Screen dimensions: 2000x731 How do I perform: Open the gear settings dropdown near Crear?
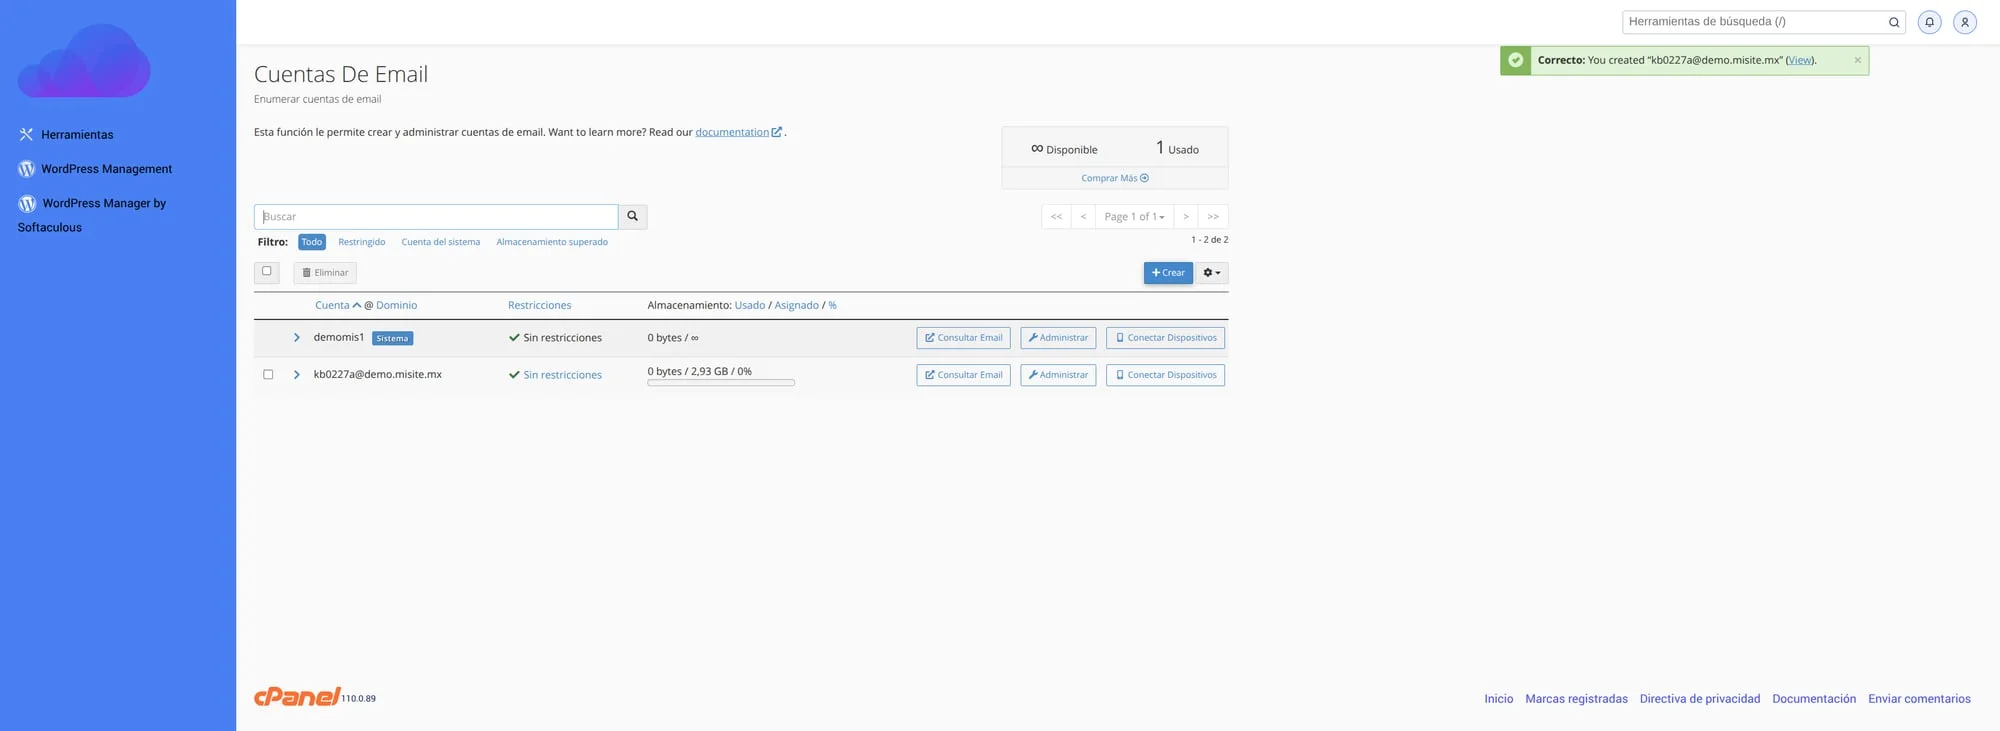pos(1211,273)
